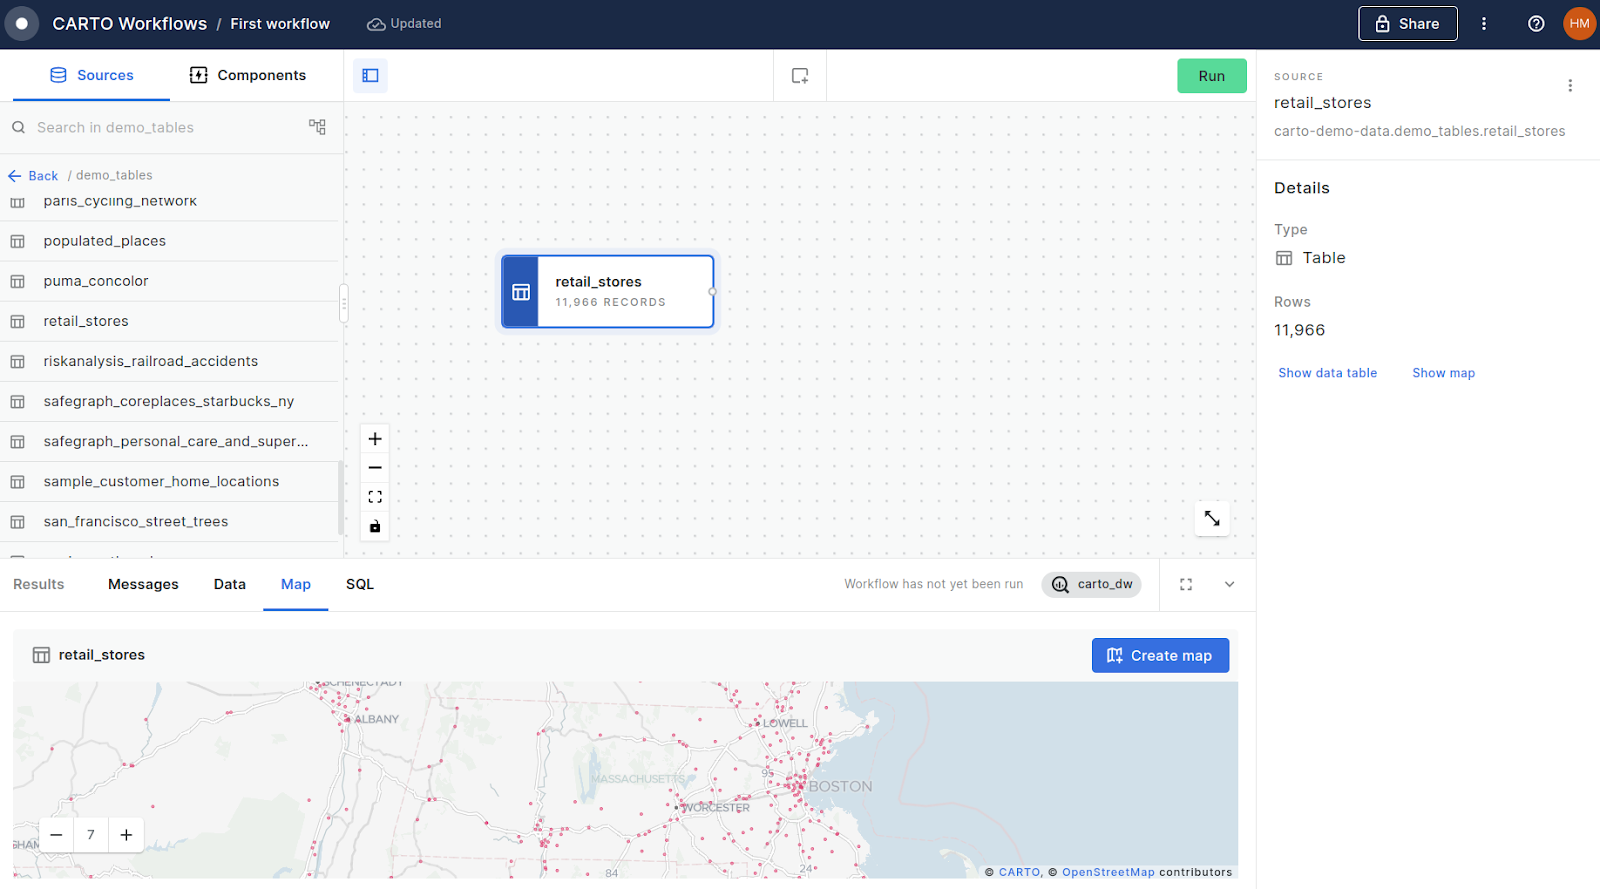
Task: Click the Share button
Action: tap(1407, 24)
